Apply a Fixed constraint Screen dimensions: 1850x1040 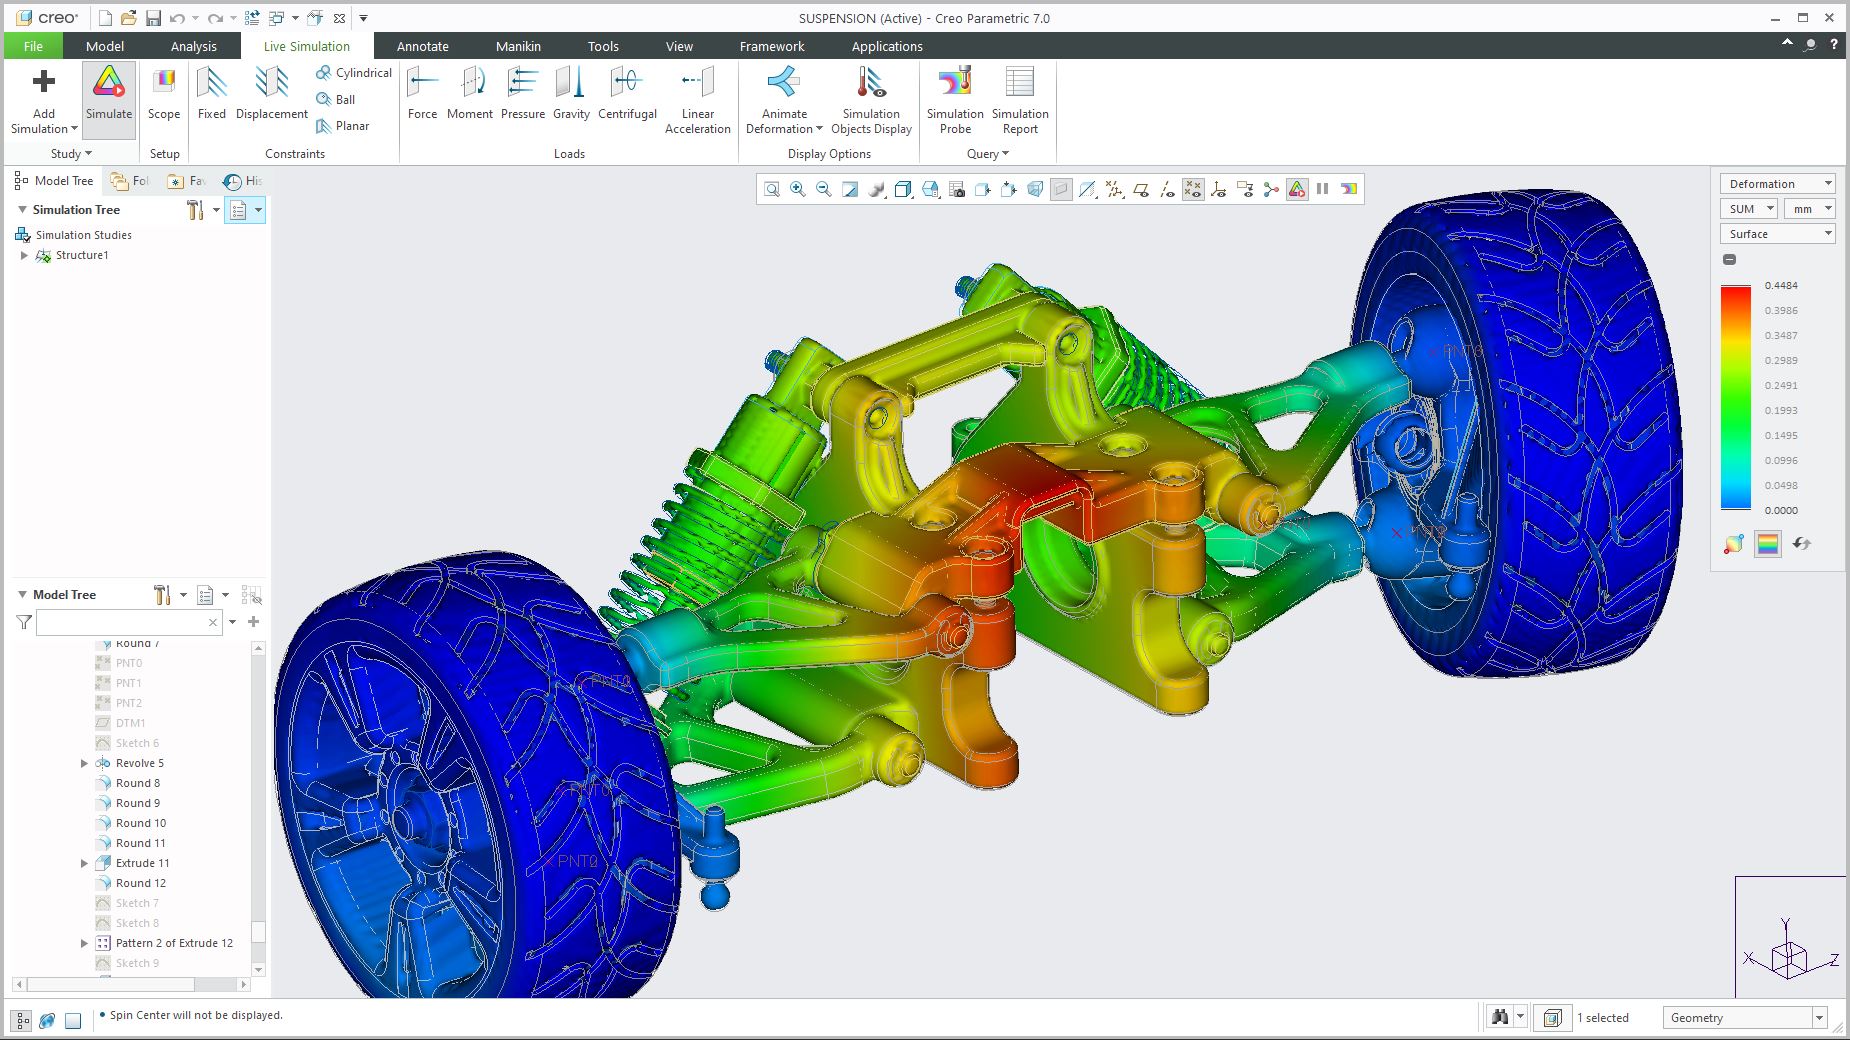pyautogui.click(x=212, y=94)
